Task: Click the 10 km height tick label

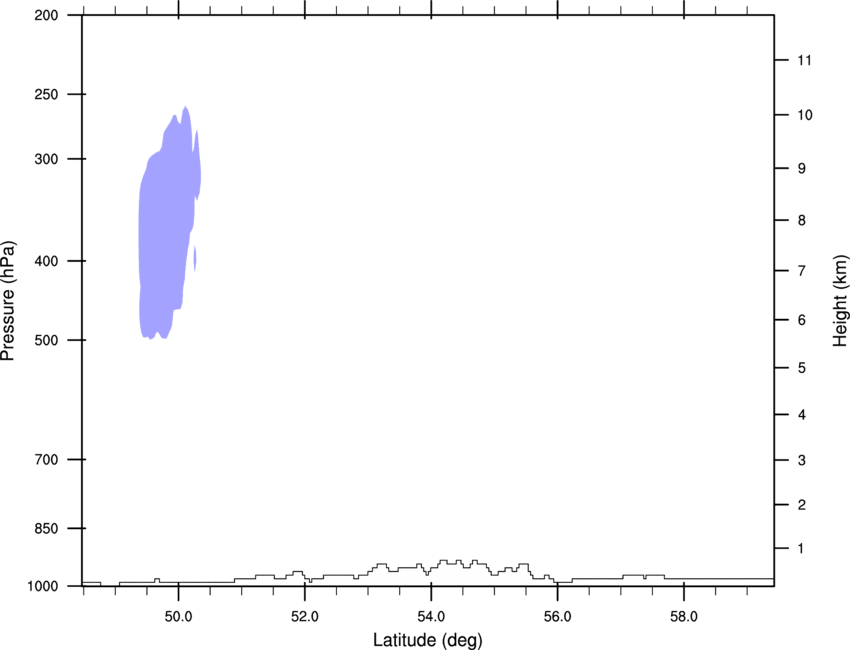Action: click(804, 115)
